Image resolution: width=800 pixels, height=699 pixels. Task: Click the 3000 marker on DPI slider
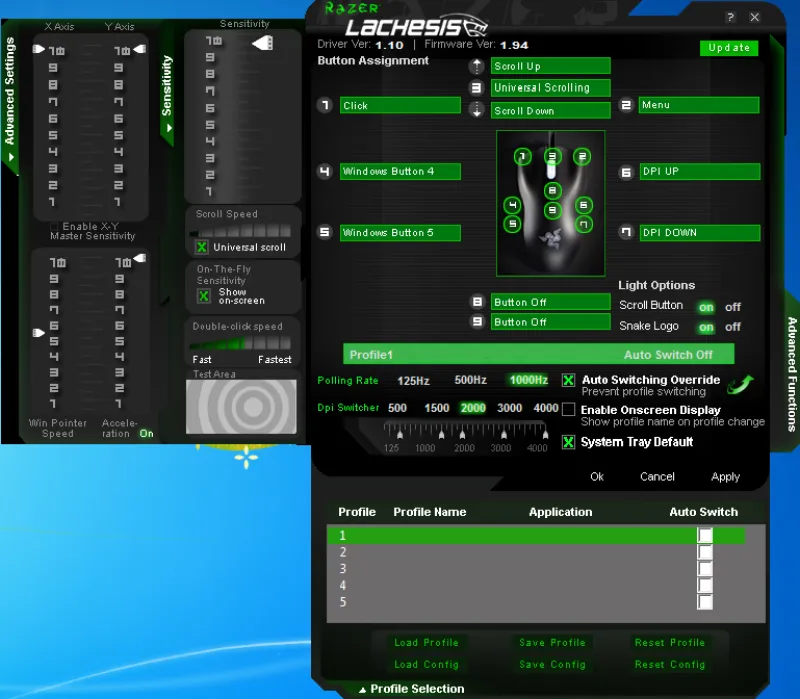[x=503, y=435]
